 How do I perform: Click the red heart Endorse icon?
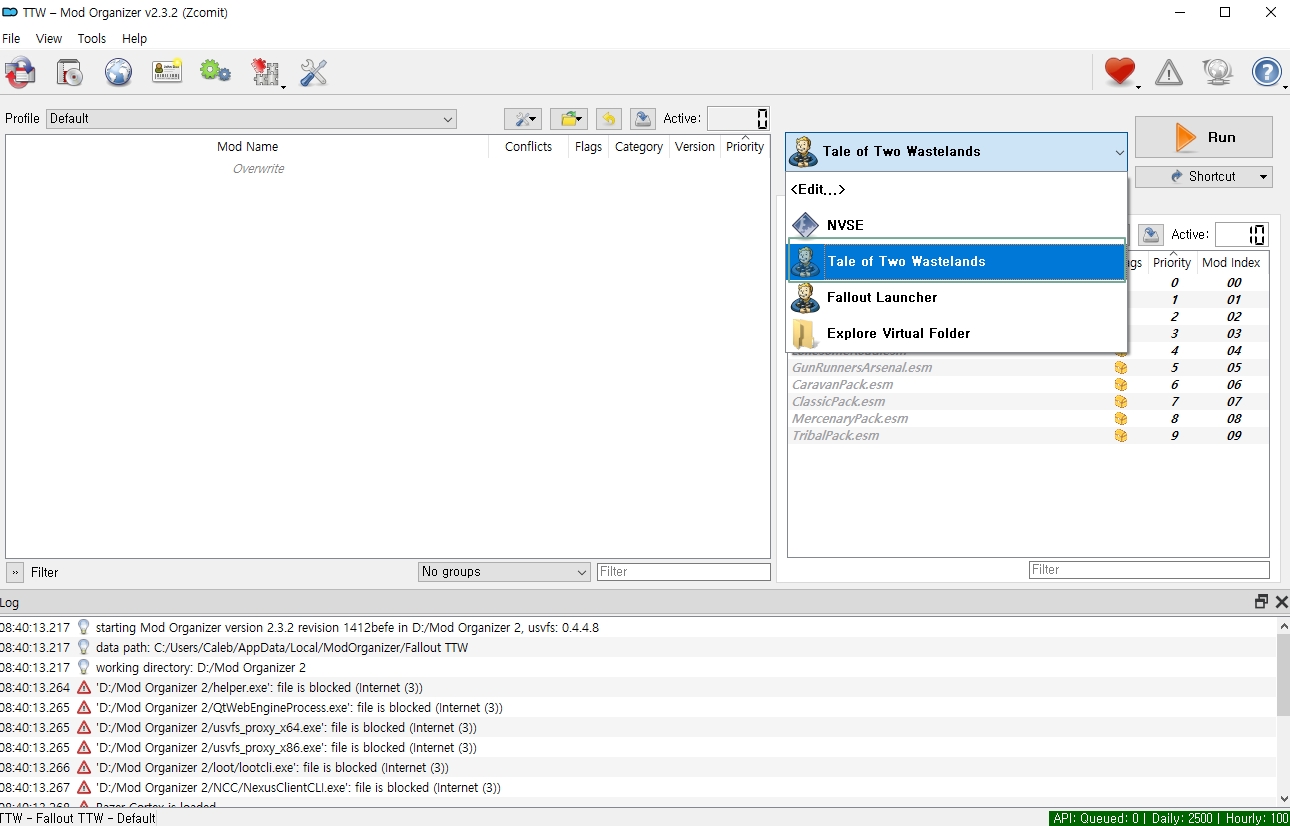tap(1120, 72)
